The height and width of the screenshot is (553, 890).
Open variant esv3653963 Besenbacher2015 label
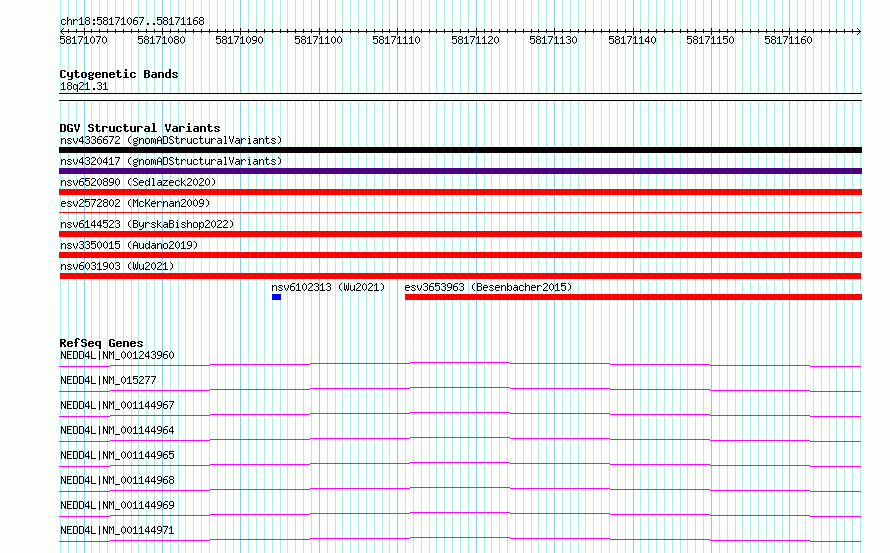488,287
